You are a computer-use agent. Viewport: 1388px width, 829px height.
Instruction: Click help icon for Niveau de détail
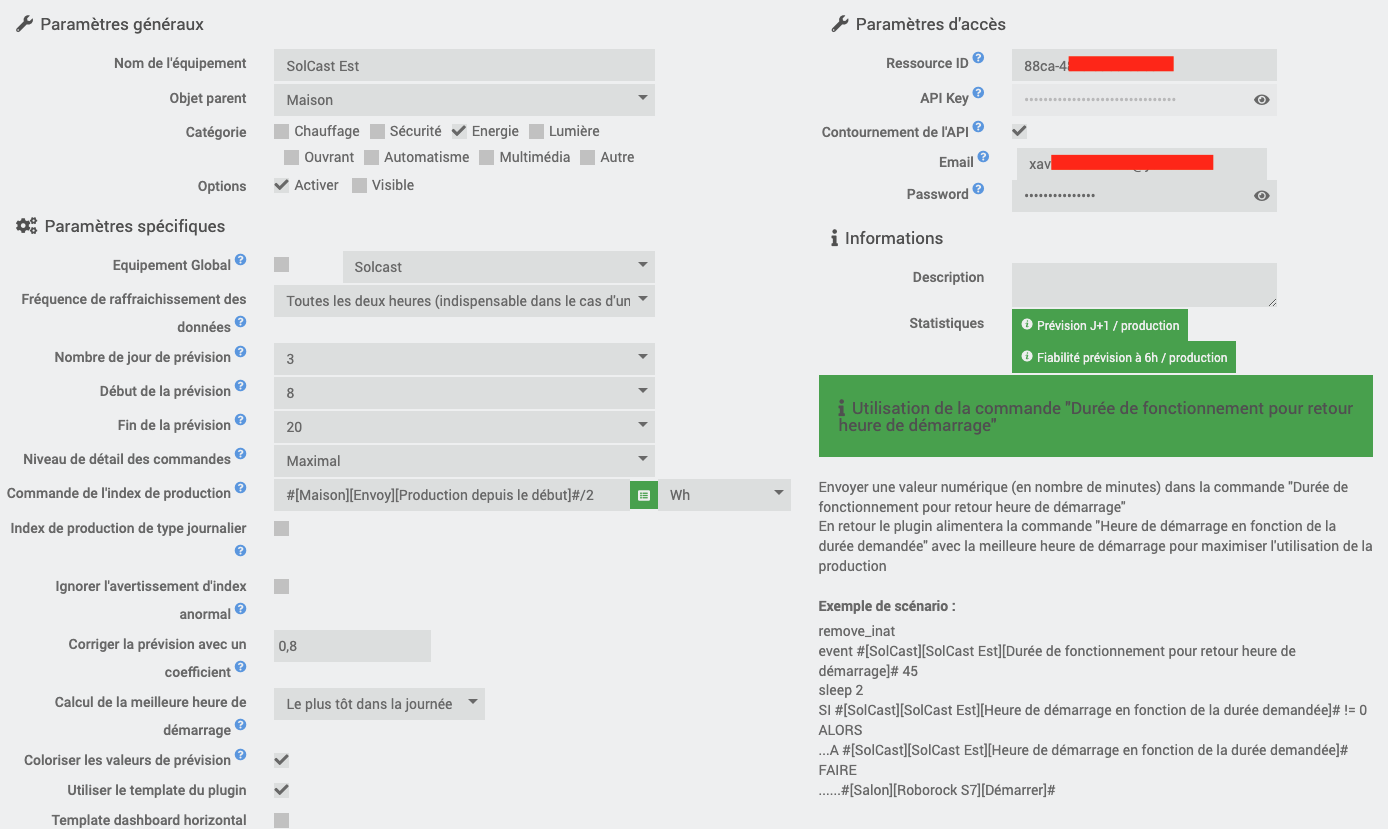pyautogui.click(x=241, y=456)
